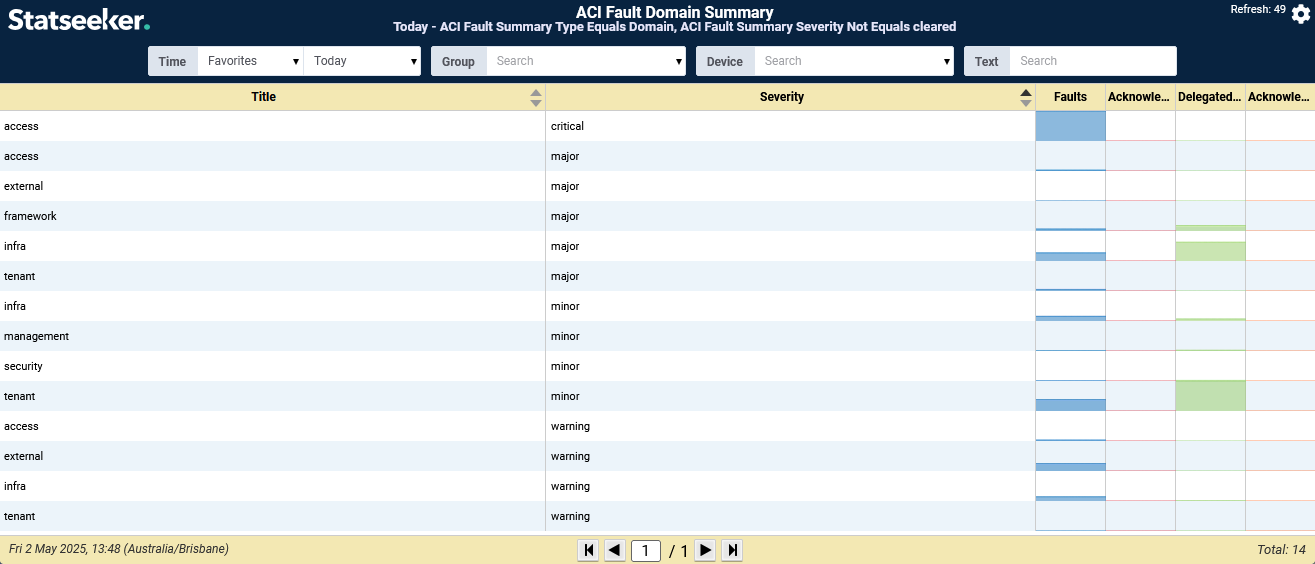Click Delegated bar for tenant minor row

tap(1210, 396)
